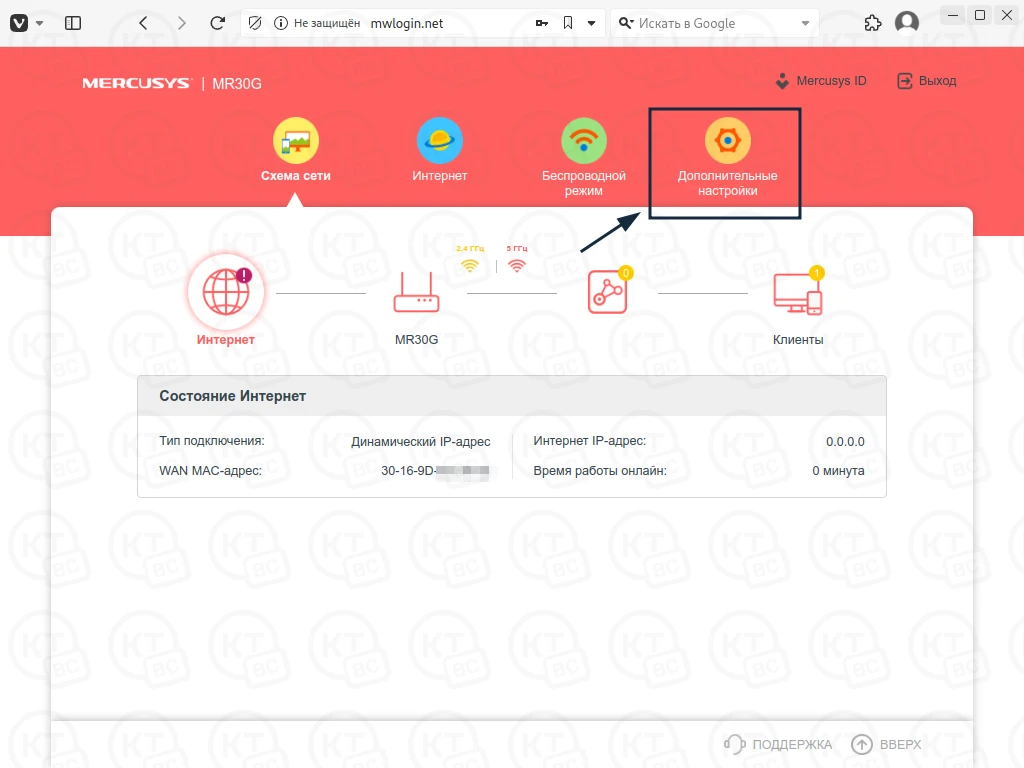This screenshot has width=1024, height=768.
Task: Focus the Искать в Google search field
Action: pos(715,24)
